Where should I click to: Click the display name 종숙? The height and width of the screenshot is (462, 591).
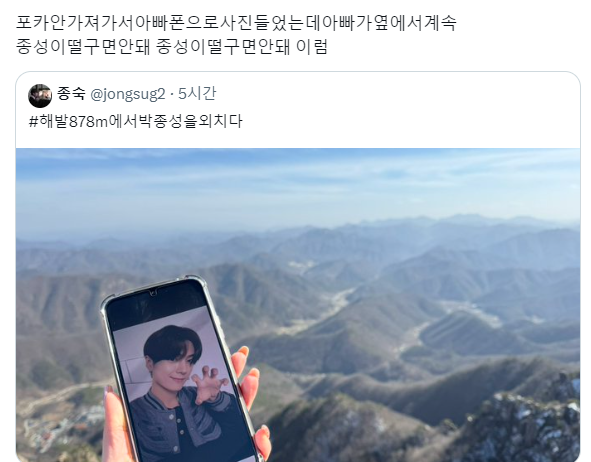(71, 93)
